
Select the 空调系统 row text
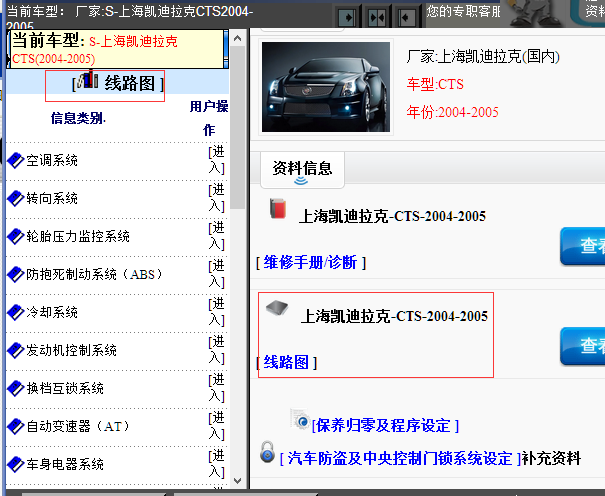52,160
